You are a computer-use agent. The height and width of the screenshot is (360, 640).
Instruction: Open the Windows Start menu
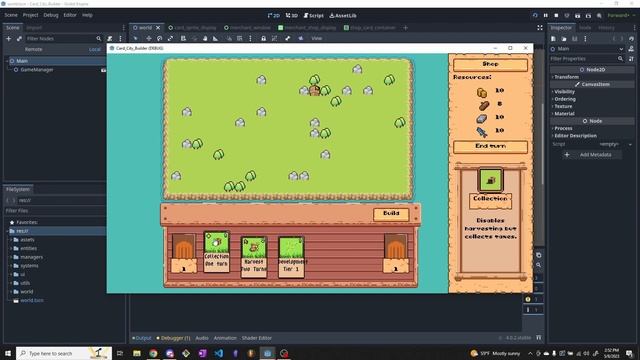(x=7, y=353)
